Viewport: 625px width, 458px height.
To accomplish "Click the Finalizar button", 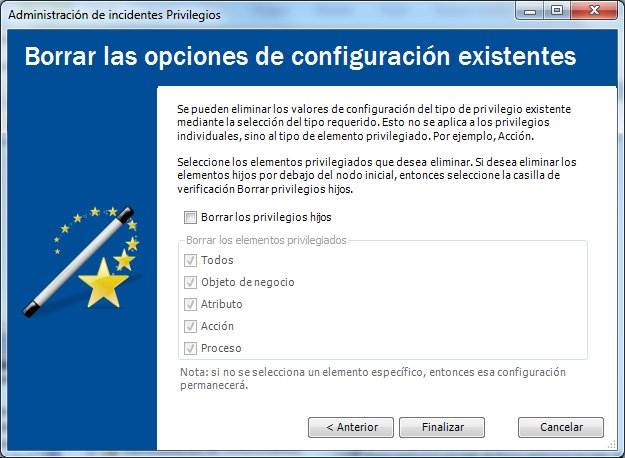I will tap(442, 427).
